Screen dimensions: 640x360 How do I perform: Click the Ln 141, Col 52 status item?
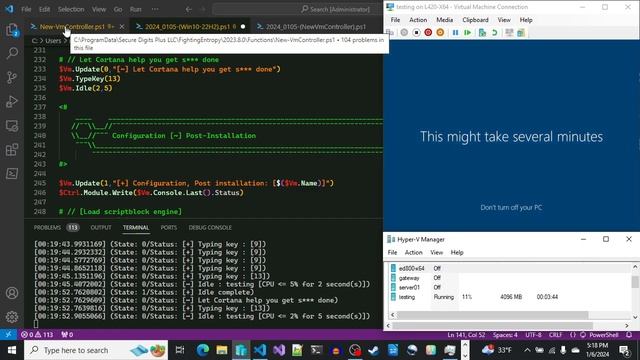466,335
